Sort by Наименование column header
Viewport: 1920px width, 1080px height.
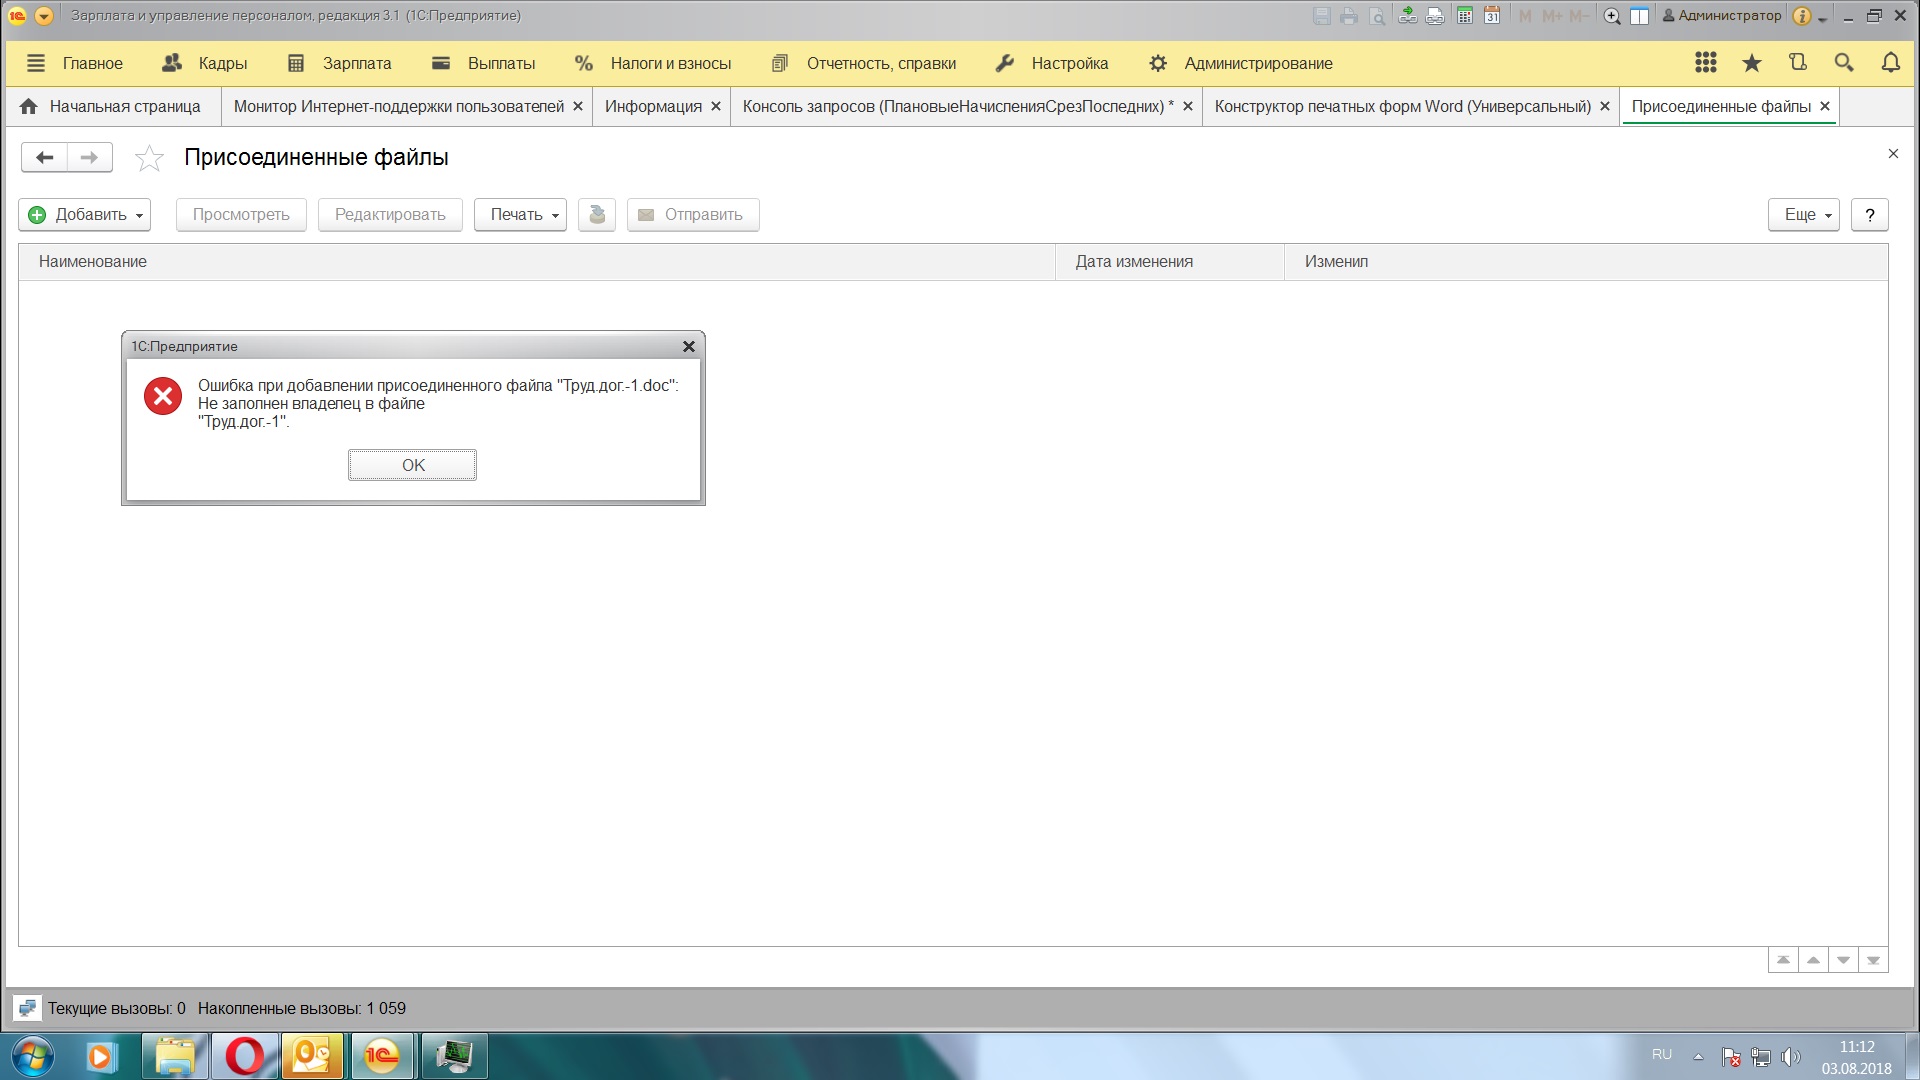point(537,262)
